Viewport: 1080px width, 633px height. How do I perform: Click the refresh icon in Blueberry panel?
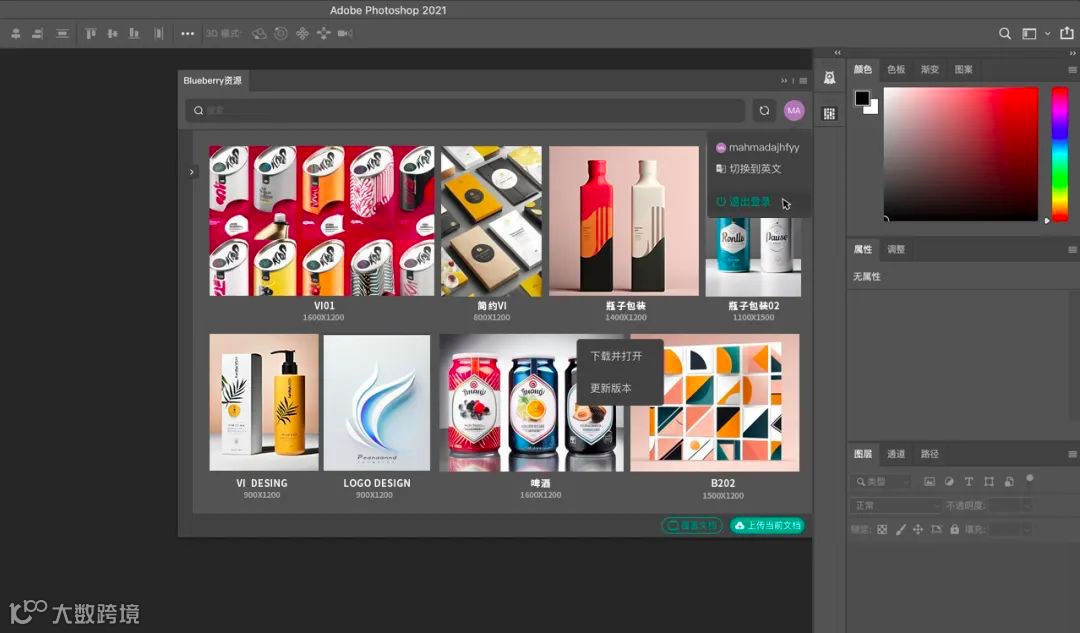point(765,110)
